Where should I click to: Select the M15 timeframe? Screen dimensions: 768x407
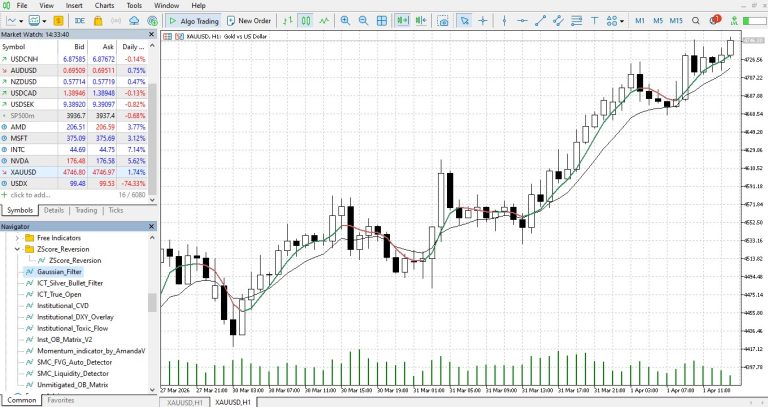point(676,21)
